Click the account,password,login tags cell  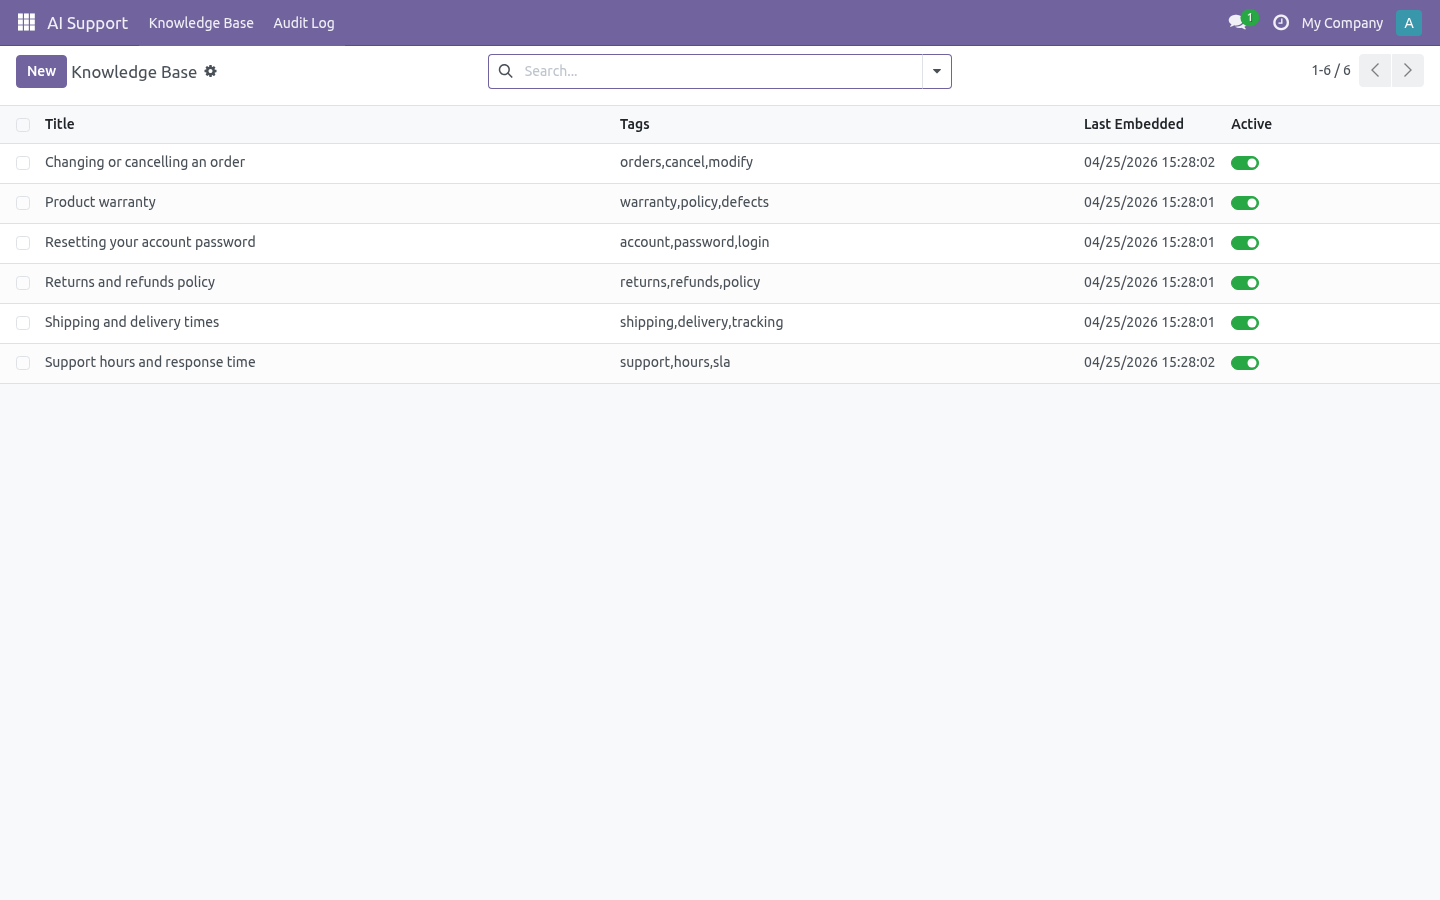[694, 242]
